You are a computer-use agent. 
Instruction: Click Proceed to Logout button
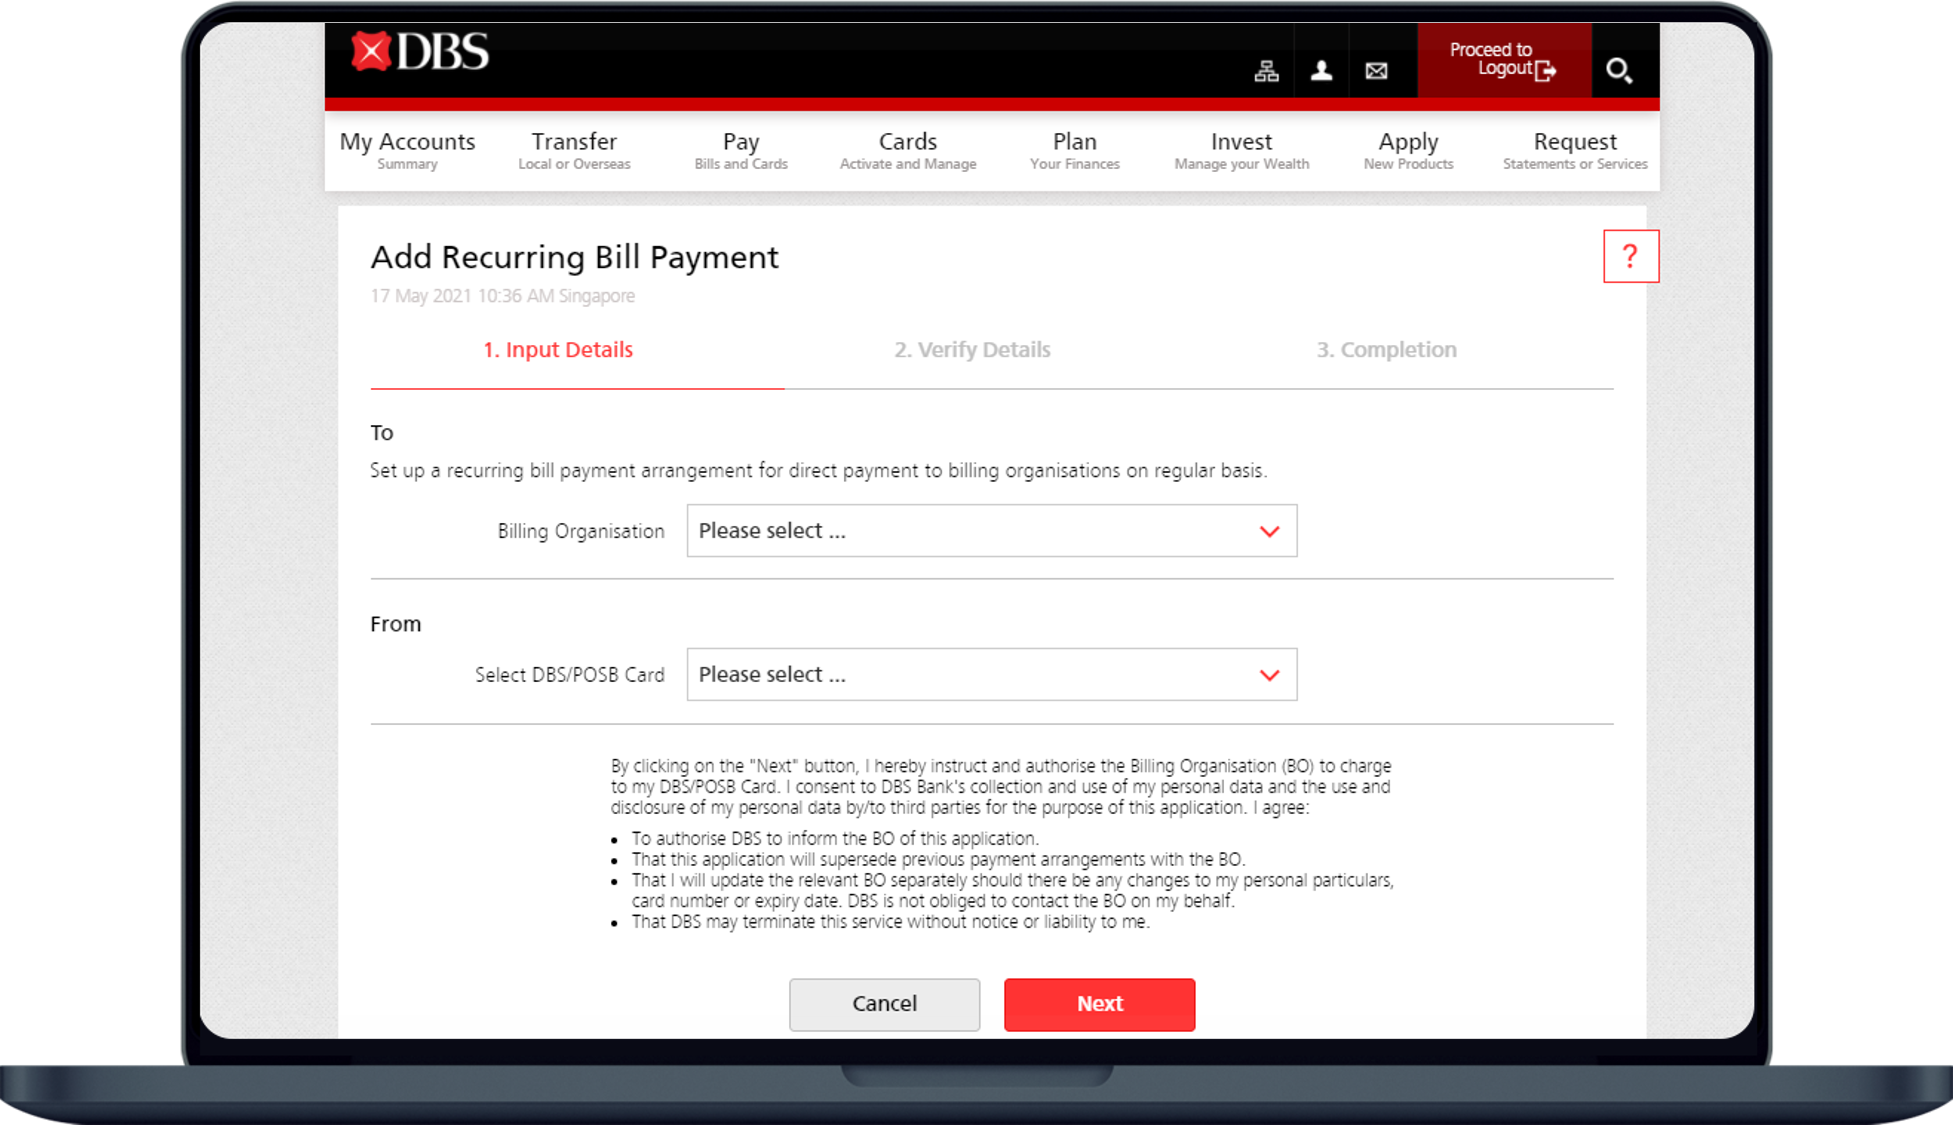click(1503, 60)
